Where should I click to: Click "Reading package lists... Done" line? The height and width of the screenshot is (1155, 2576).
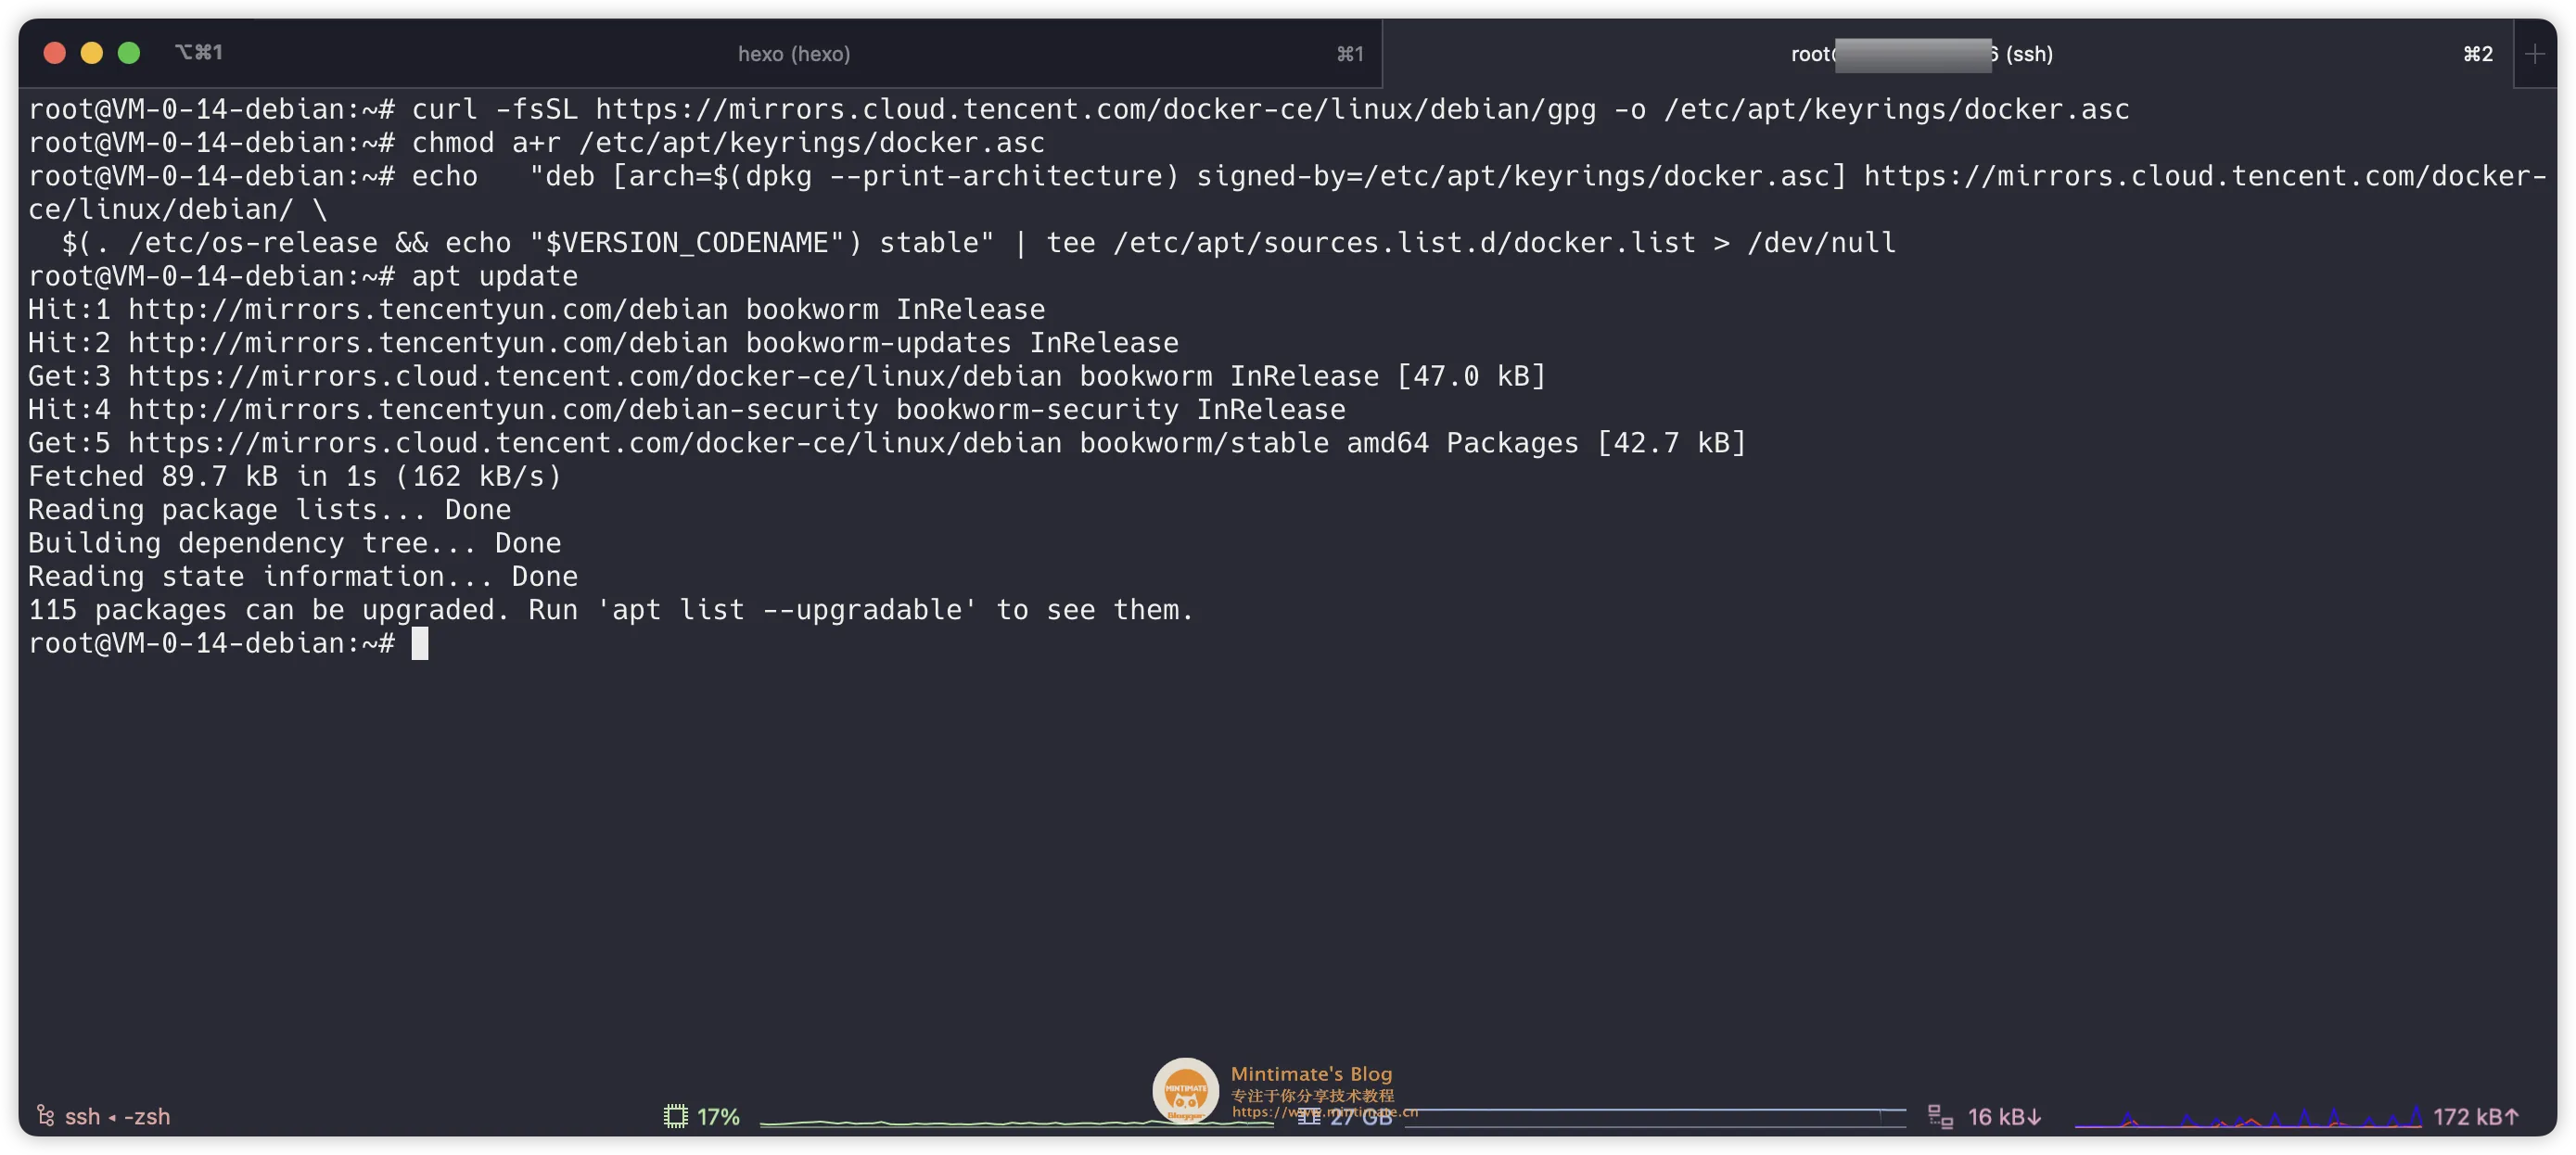pyautogui.click(x=269, y=509)
